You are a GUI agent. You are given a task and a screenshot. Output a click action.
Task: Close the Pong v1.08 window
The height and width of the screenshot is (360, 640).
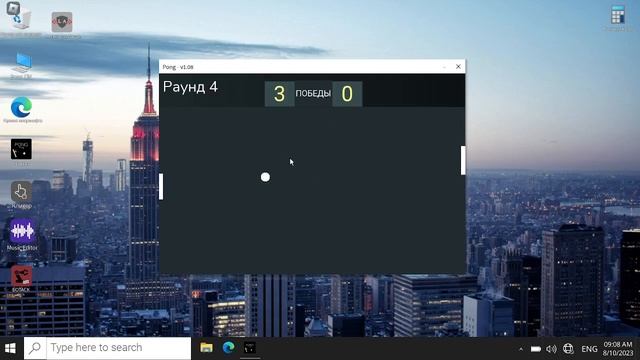[x=458, y=67]
